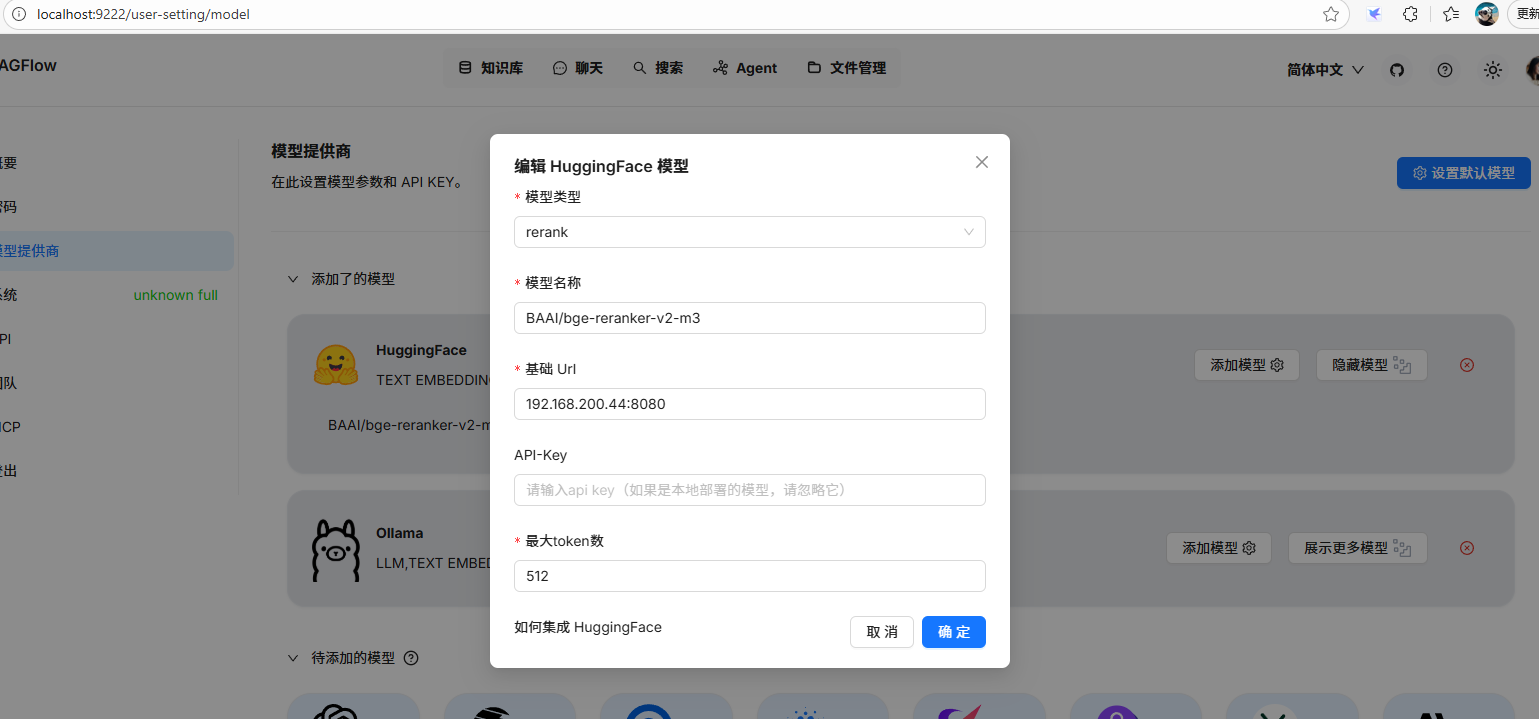The height and width of the screenshot is (719, 1539).
Task: Click the blue bird extension icon
Action: (x=1375, y=14)
